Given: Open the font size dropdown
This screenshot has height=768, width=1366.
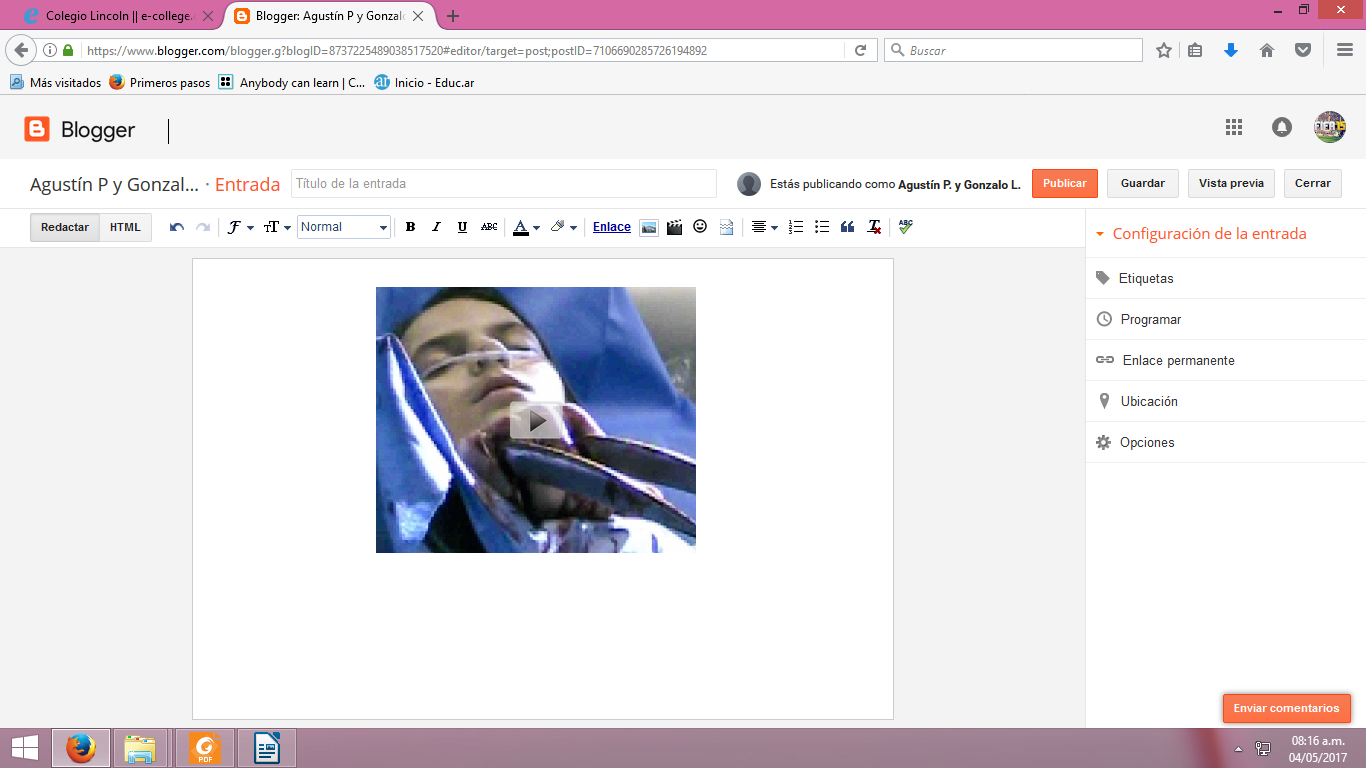Looking at the screenshot, I should point(277,227).
